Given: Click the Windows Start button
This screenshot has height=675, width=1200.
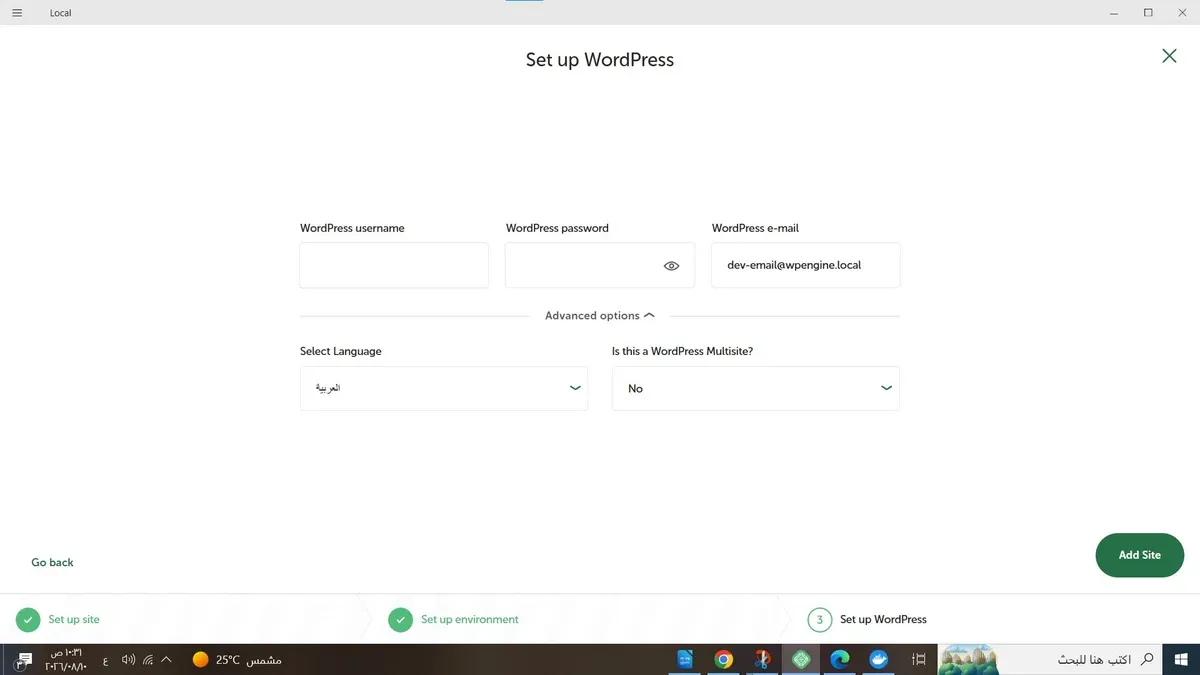Looking at the screenshot, I should pyautogui.click(x=1183, y=660).
